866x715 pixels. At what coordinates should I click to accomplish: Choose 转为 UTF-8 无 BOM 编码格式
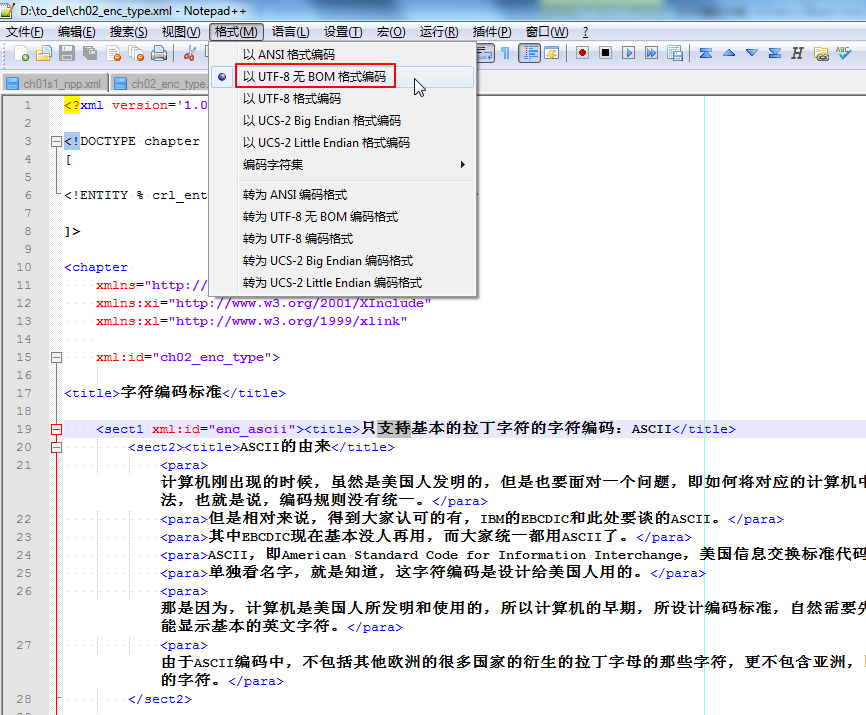(342, 217)
